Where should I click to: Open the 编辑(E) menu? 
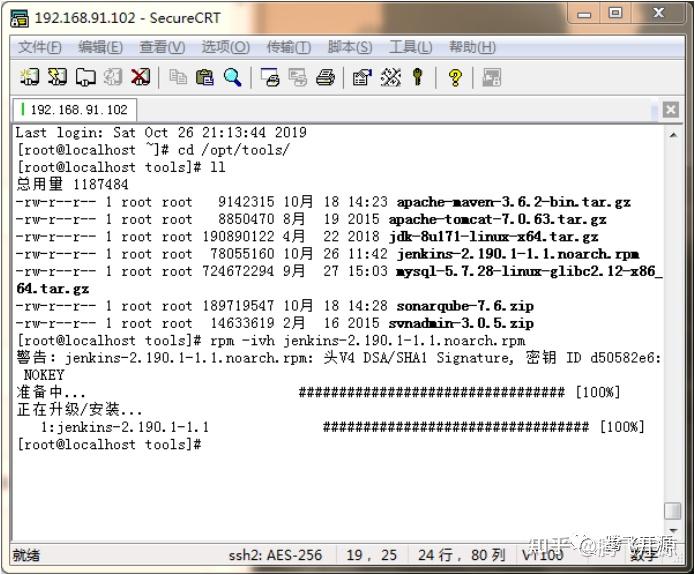[101, 47]
